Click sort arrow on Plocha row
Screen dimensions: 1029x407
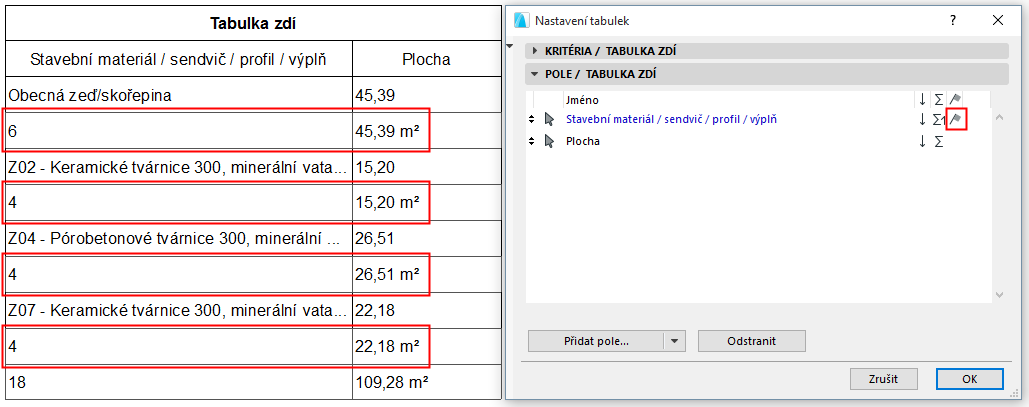(922, 142)
